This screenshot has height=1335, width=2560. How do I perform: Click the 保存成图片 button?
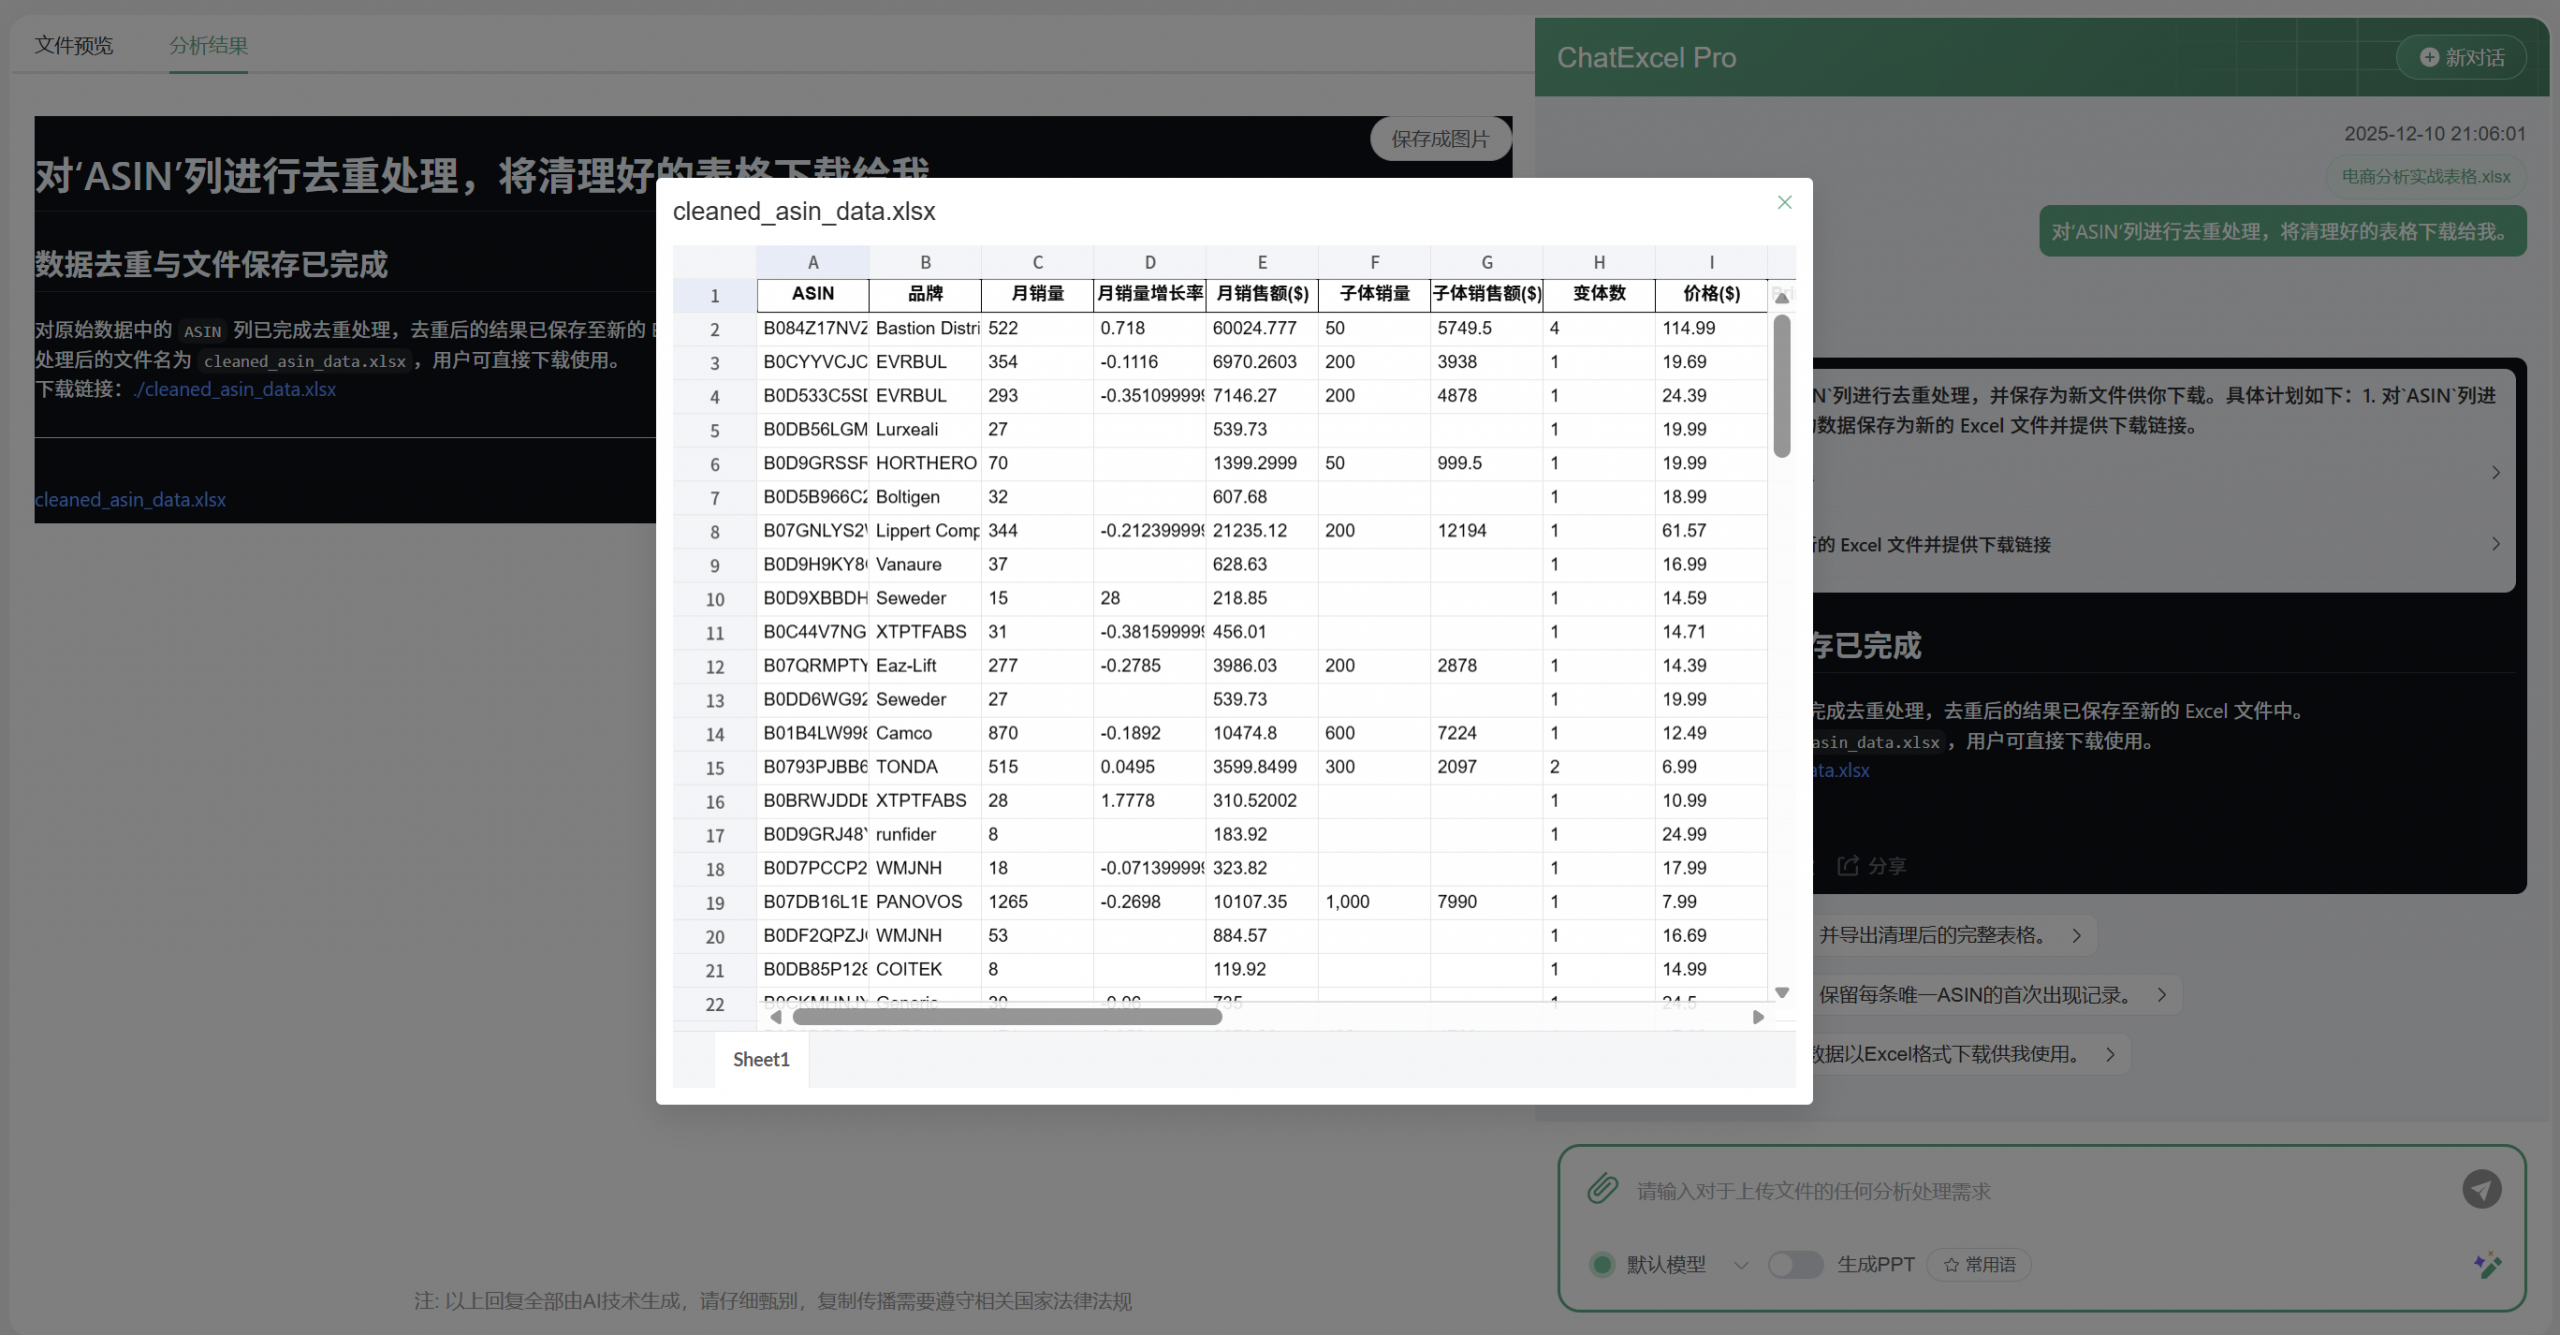pos(1439,138)
